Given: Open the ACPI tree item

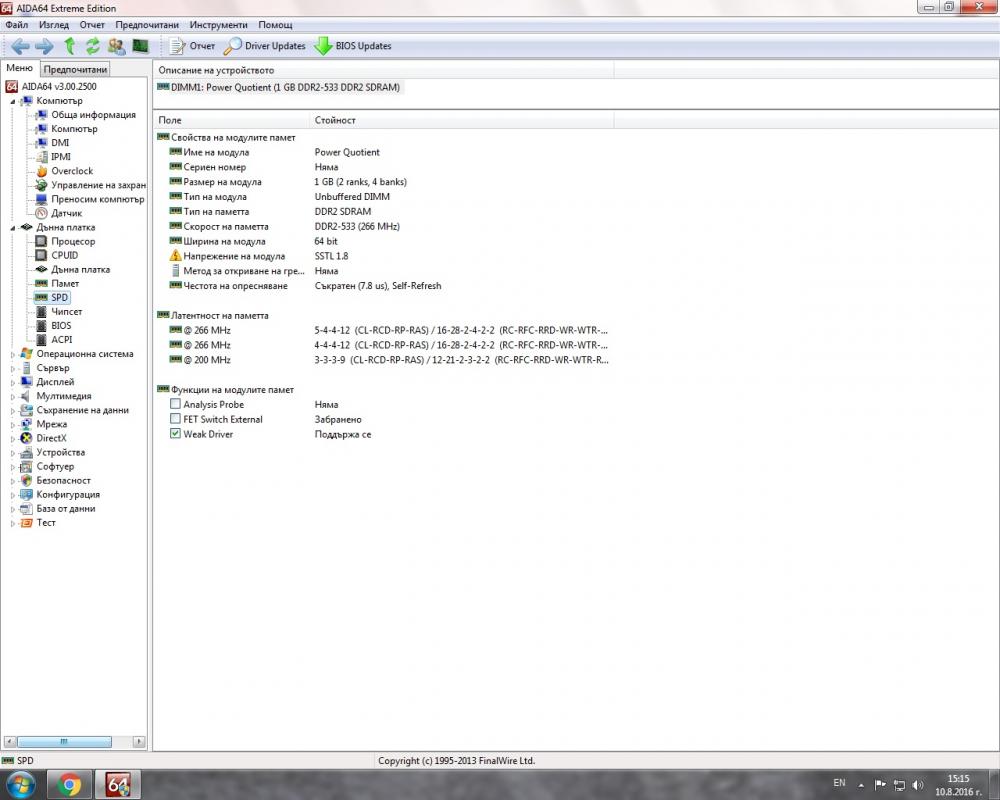Looking at the screenshot, I should pos(61,339).
